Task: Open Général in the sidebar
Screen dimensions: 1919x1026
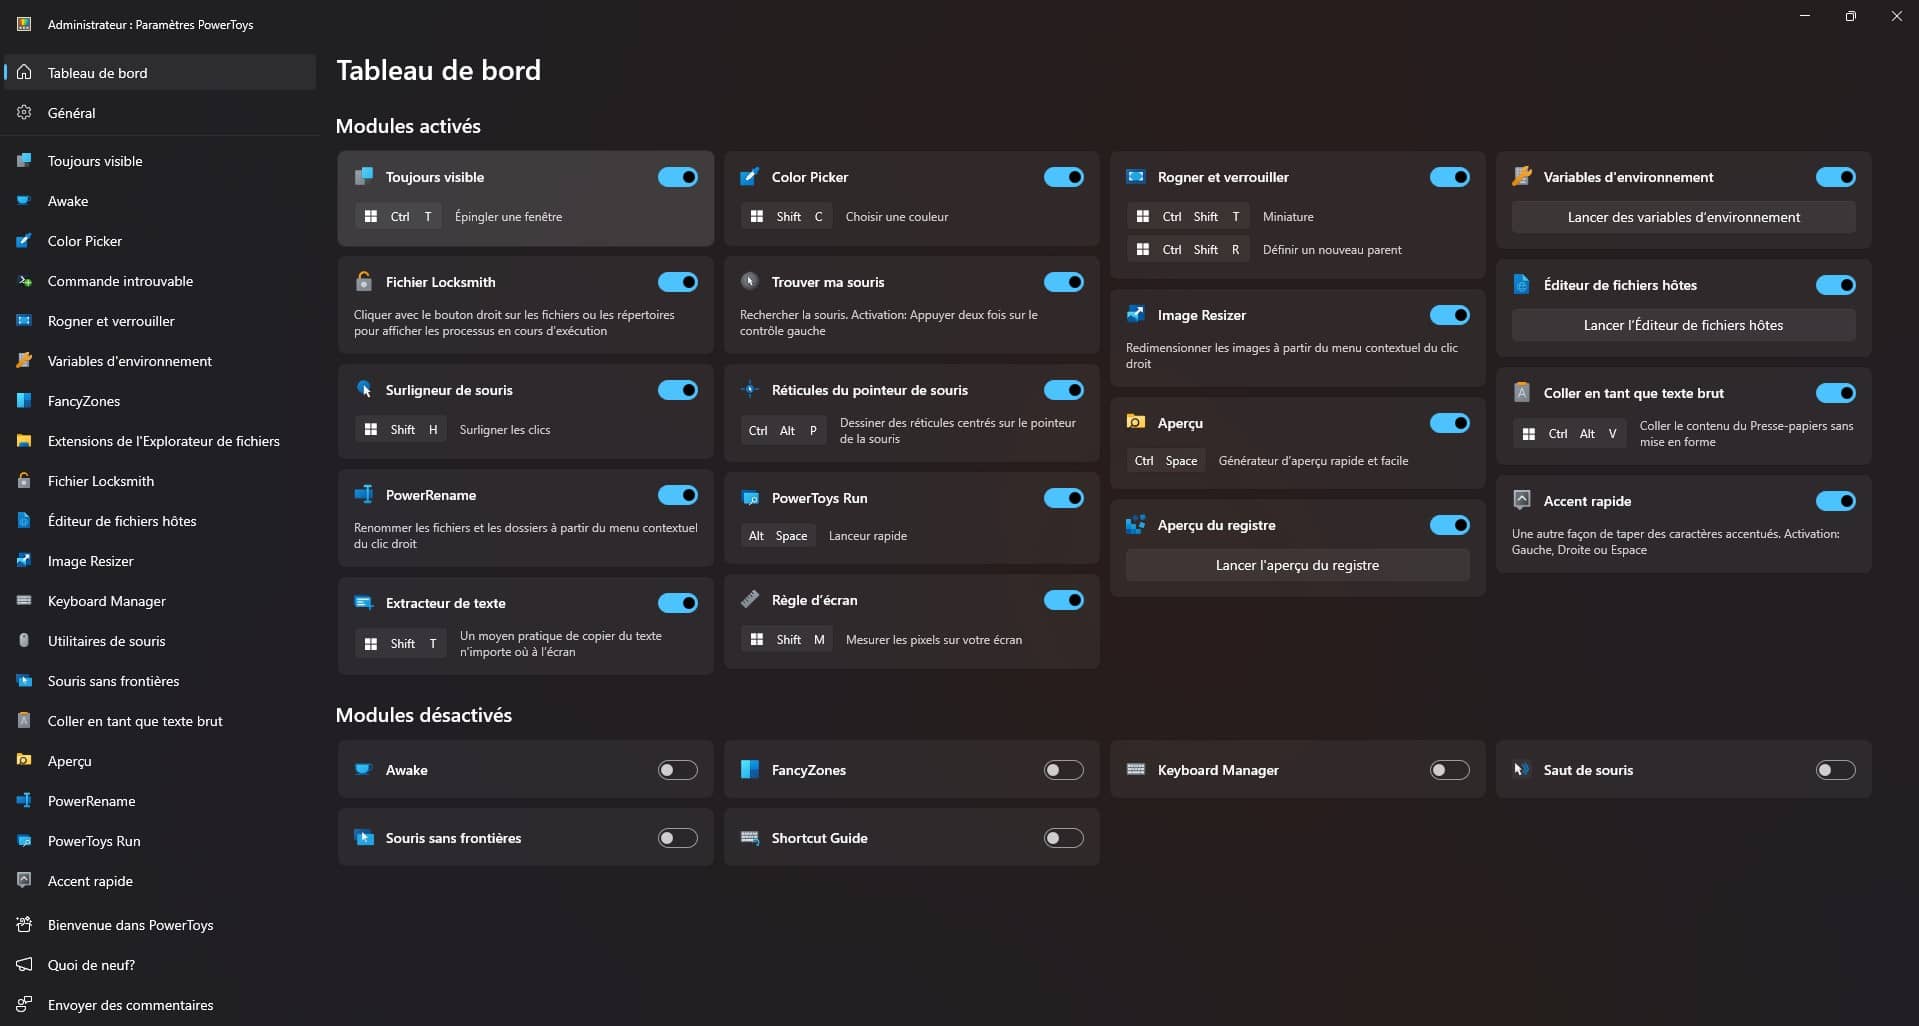Action: tap(160, 113)
